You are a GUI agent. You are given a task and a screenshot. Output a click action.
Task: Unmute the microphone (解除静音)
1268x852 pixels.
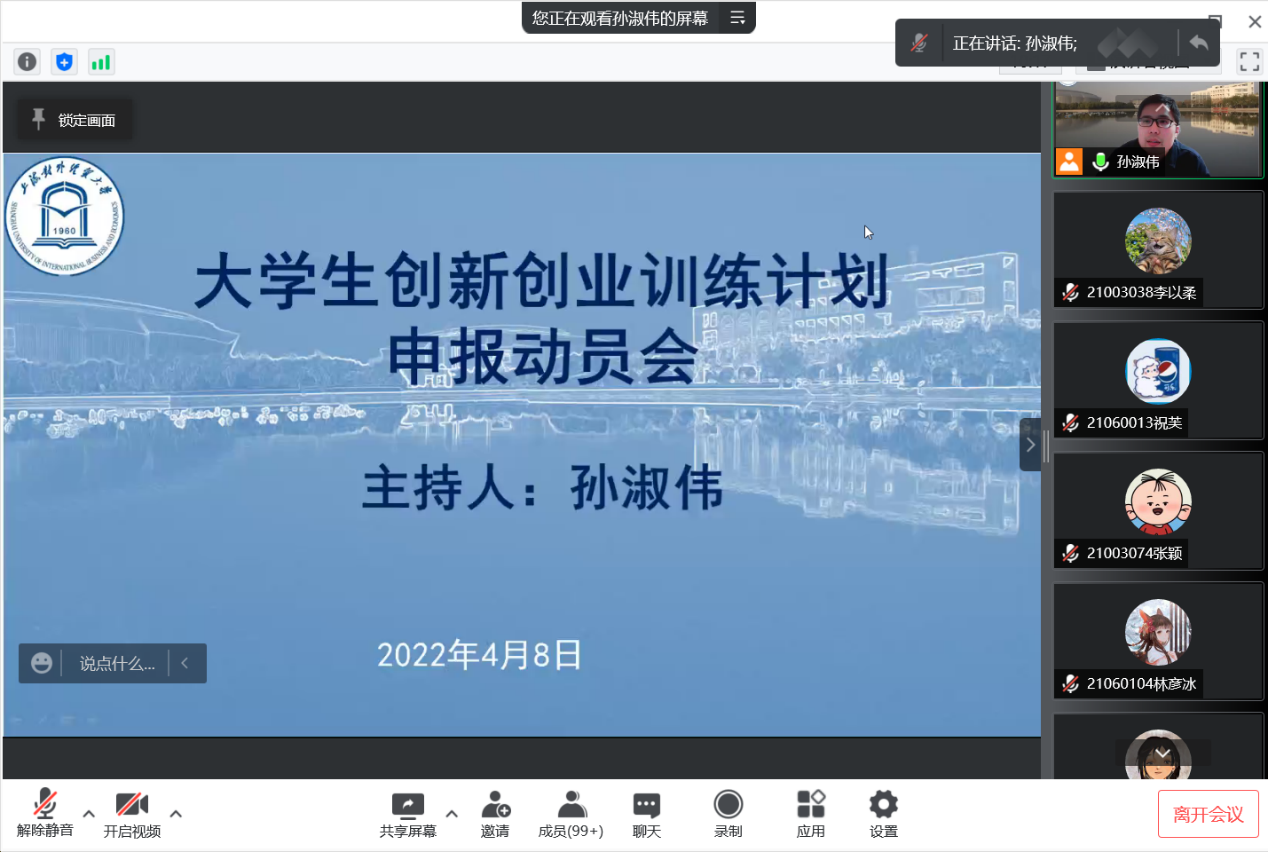[45, 814]
